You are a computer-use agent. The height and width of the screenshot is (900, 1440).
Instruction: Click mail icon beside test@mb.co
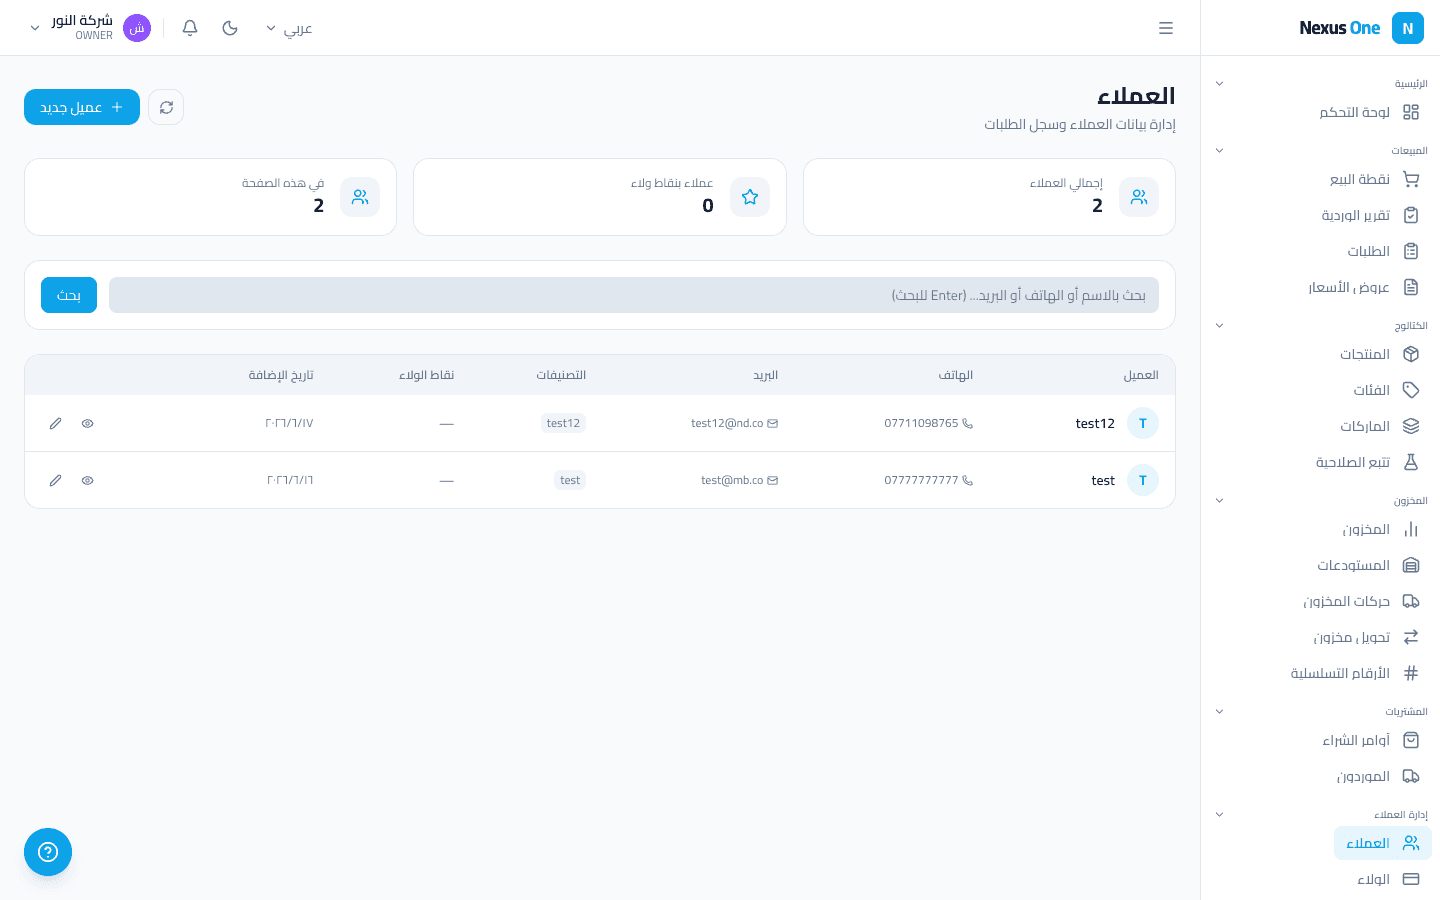click(x=772, y=480)
